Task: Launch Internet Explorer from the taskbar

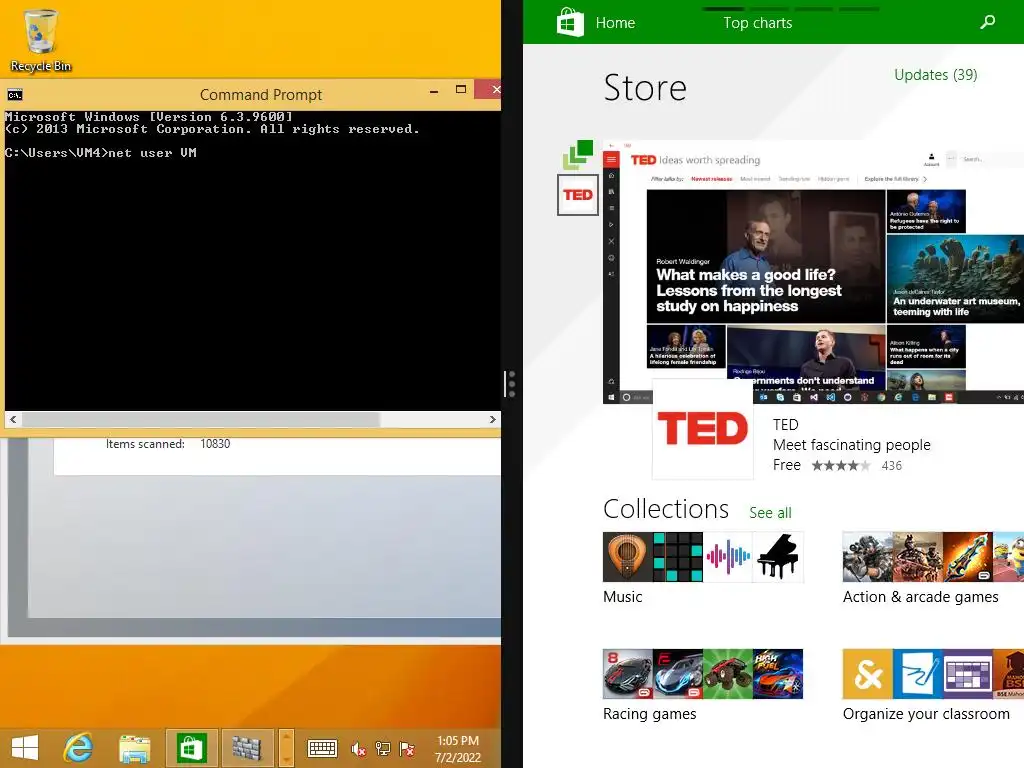Action: (x=78, y=748)
